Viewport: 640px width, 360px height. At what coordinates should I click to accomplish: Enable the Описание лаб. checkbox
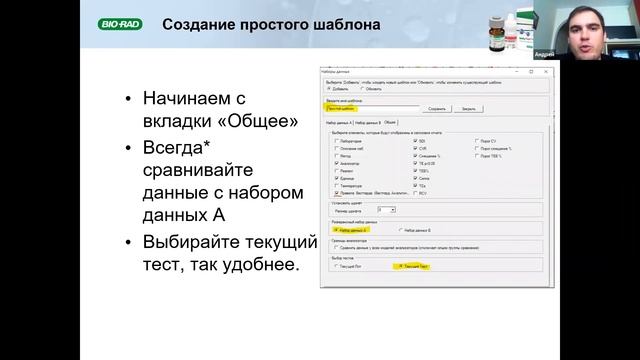click(337, 149)
